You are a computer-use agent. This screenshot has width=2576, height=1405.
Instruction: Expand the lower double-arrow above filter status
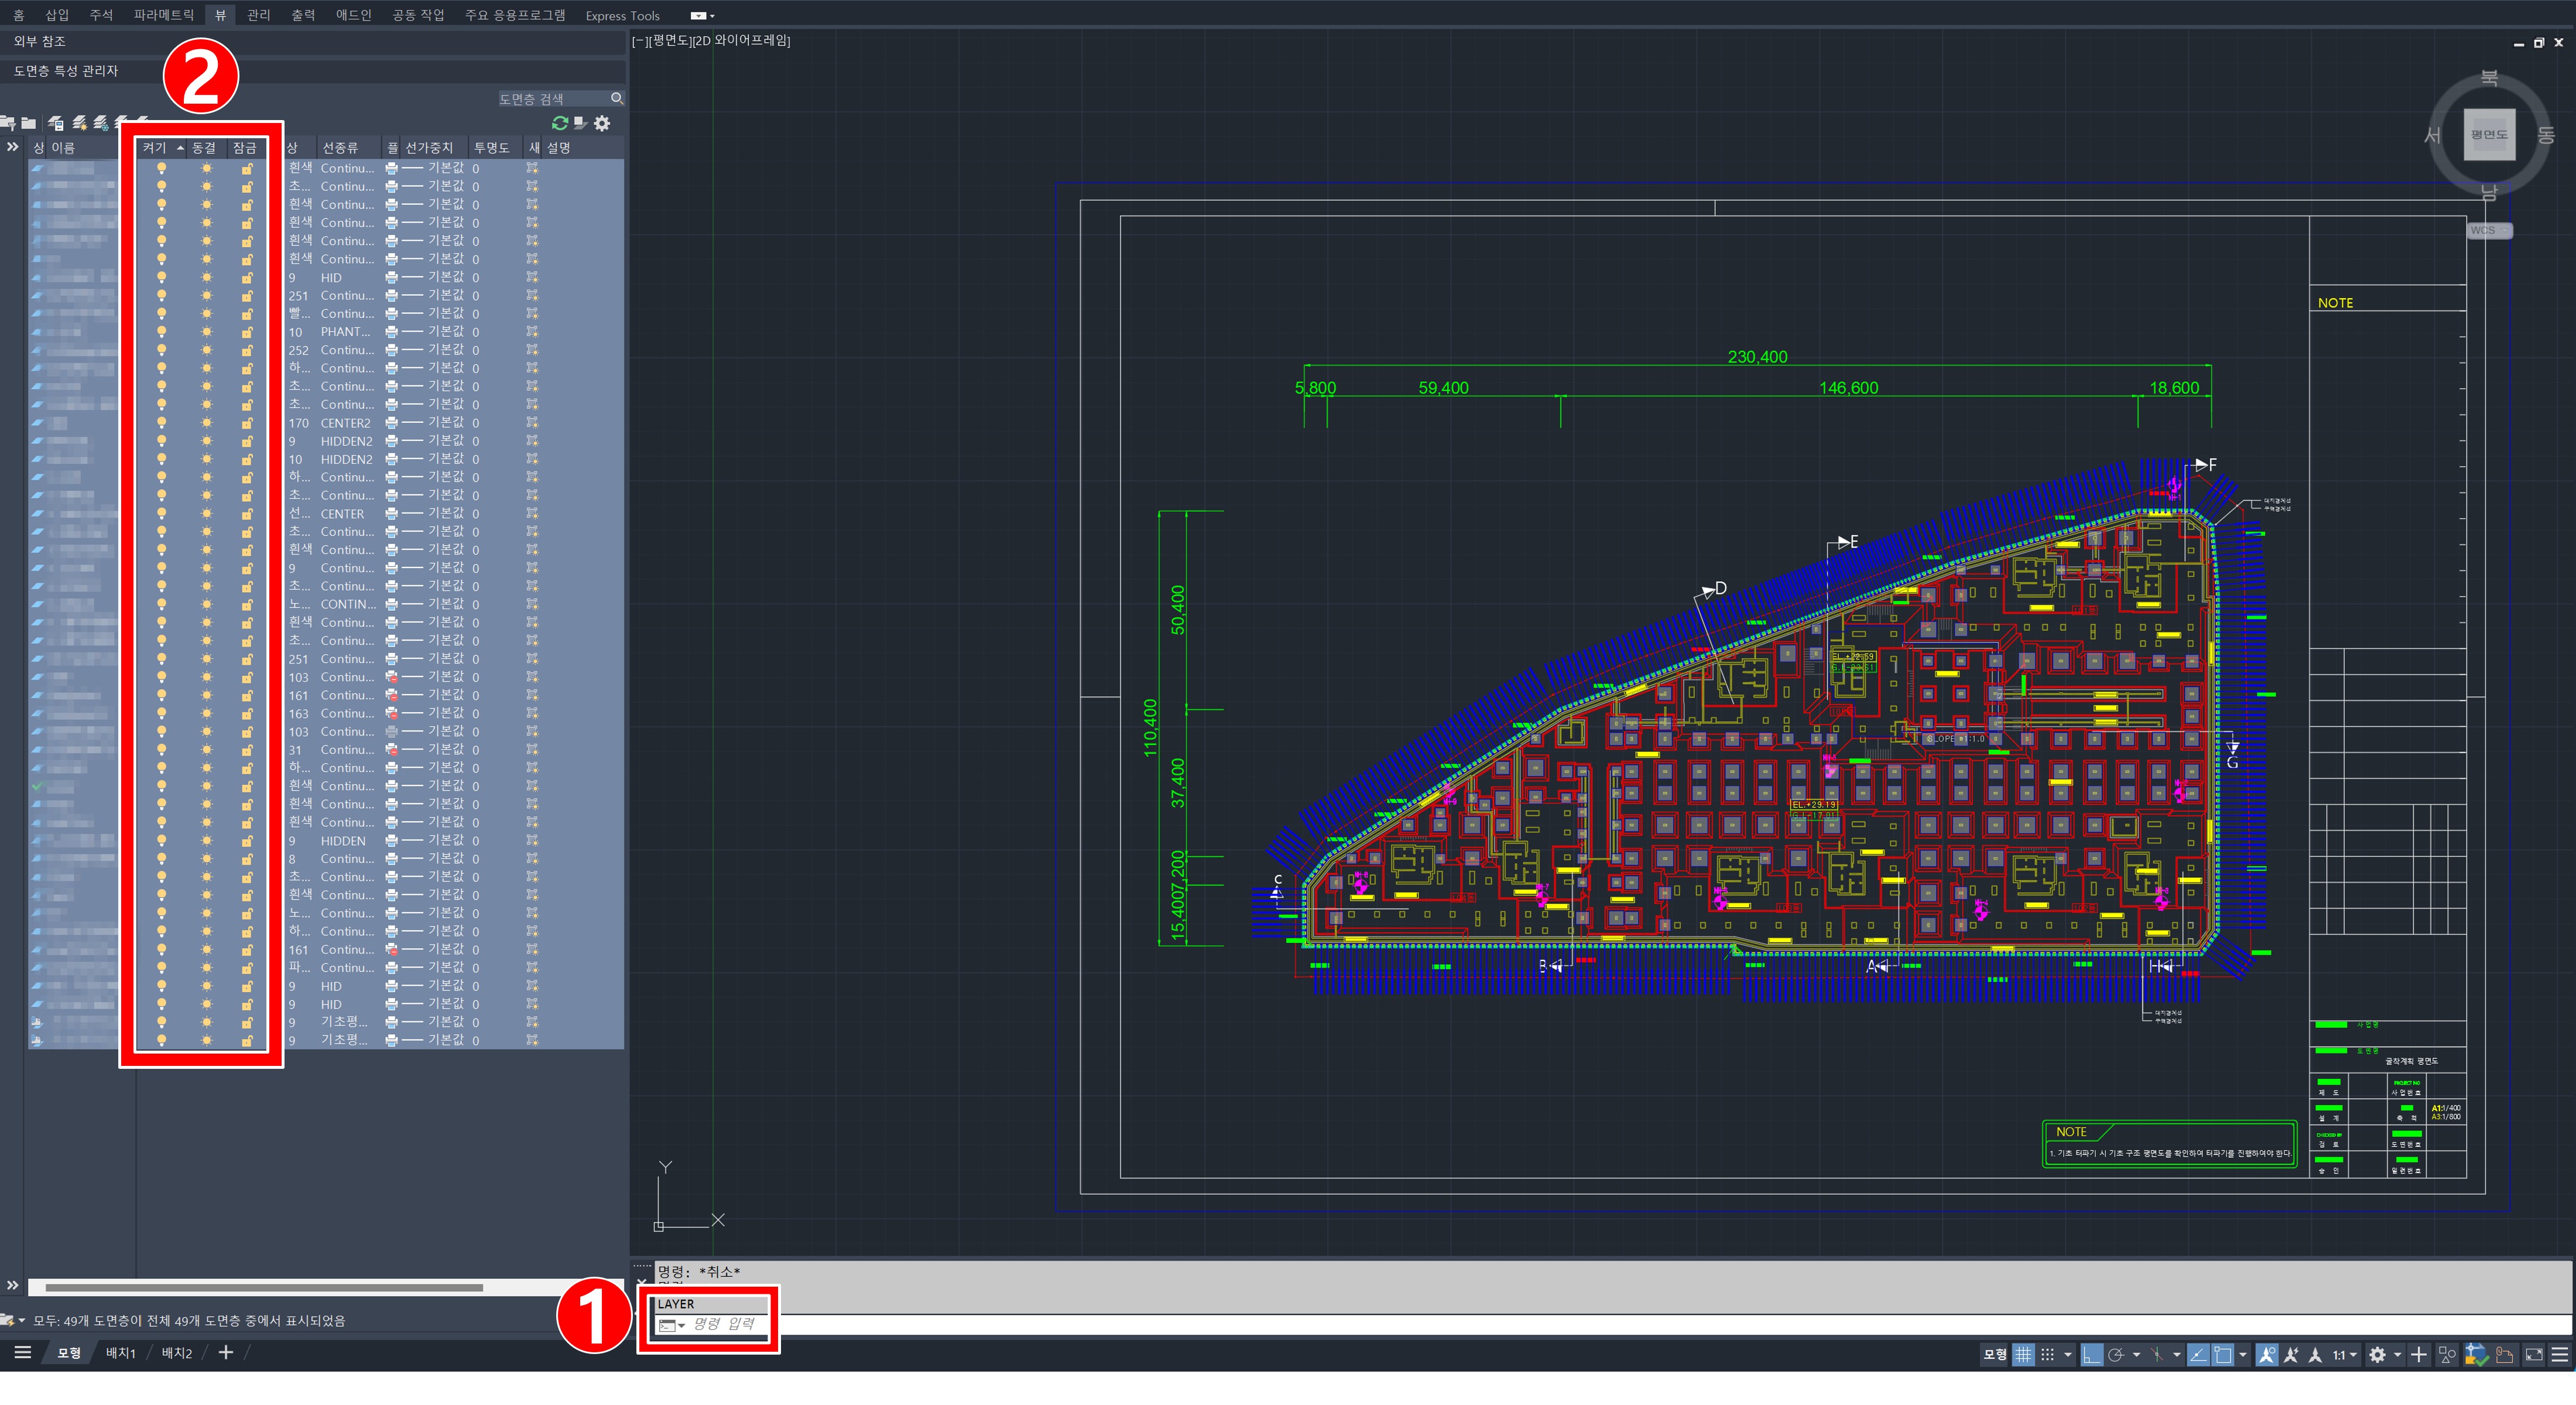pyautogui.click(x=12, y=1286)
